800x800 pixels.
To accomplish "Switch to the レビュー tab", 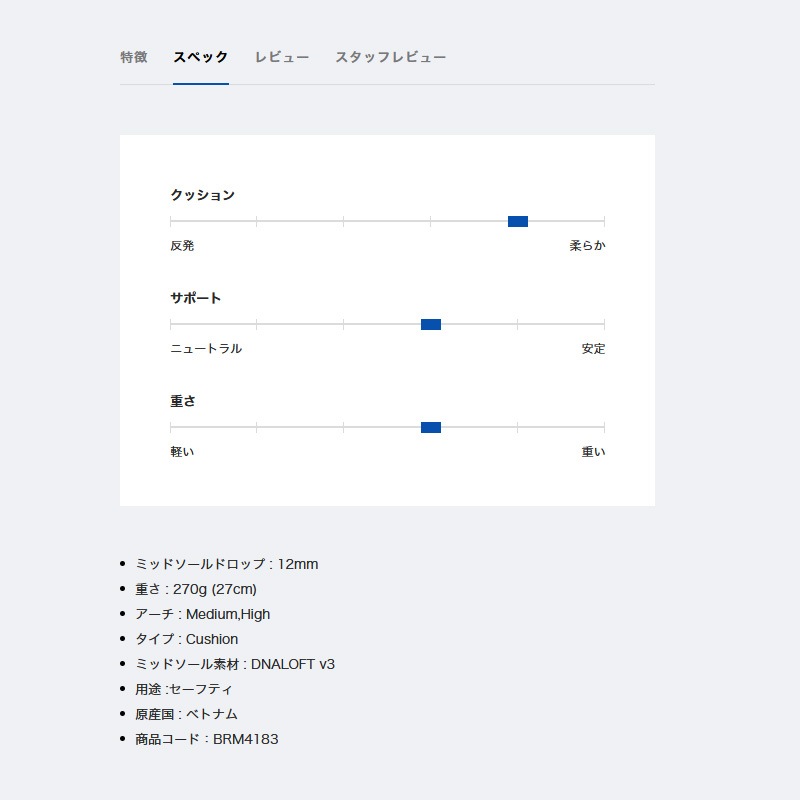I will coord(281,57).
